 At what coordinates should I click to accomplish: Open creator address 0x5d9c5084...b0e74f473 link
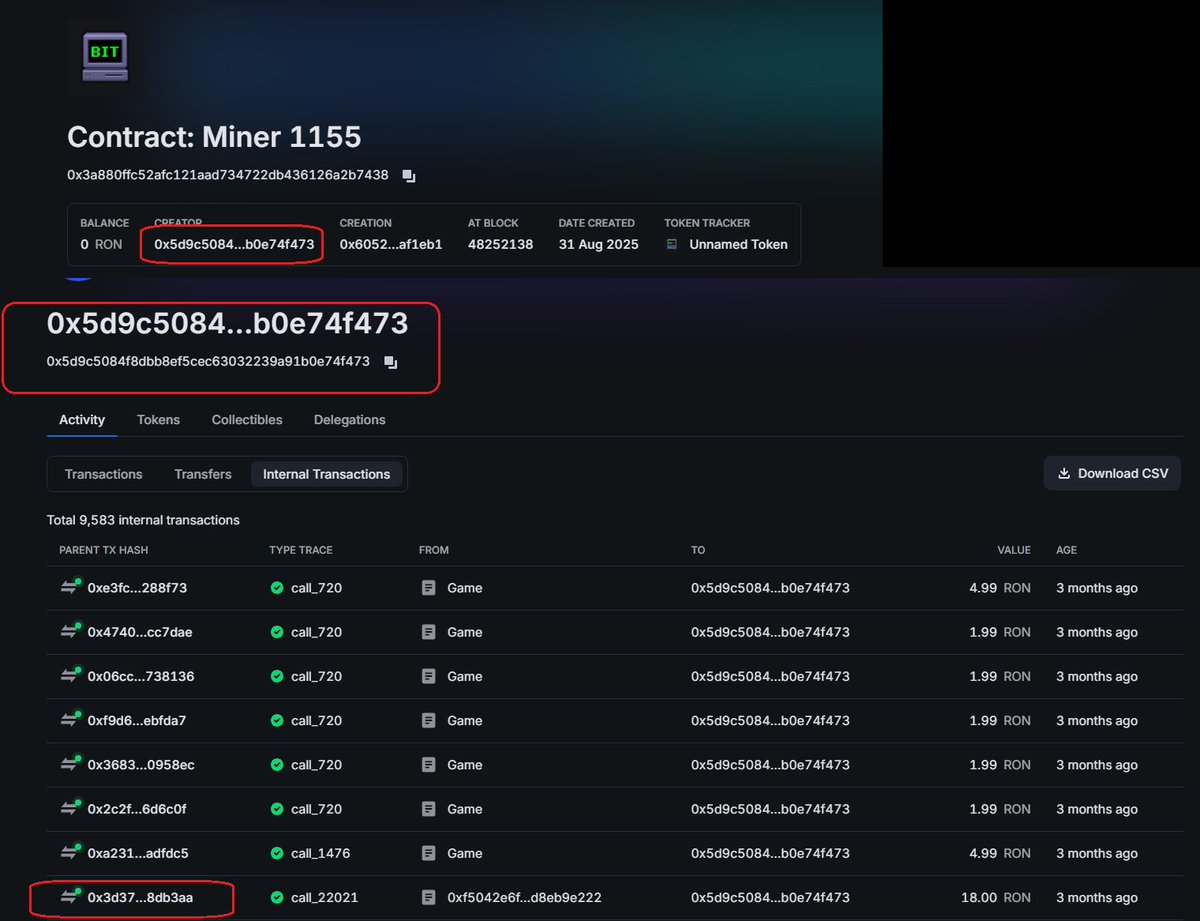234,244
